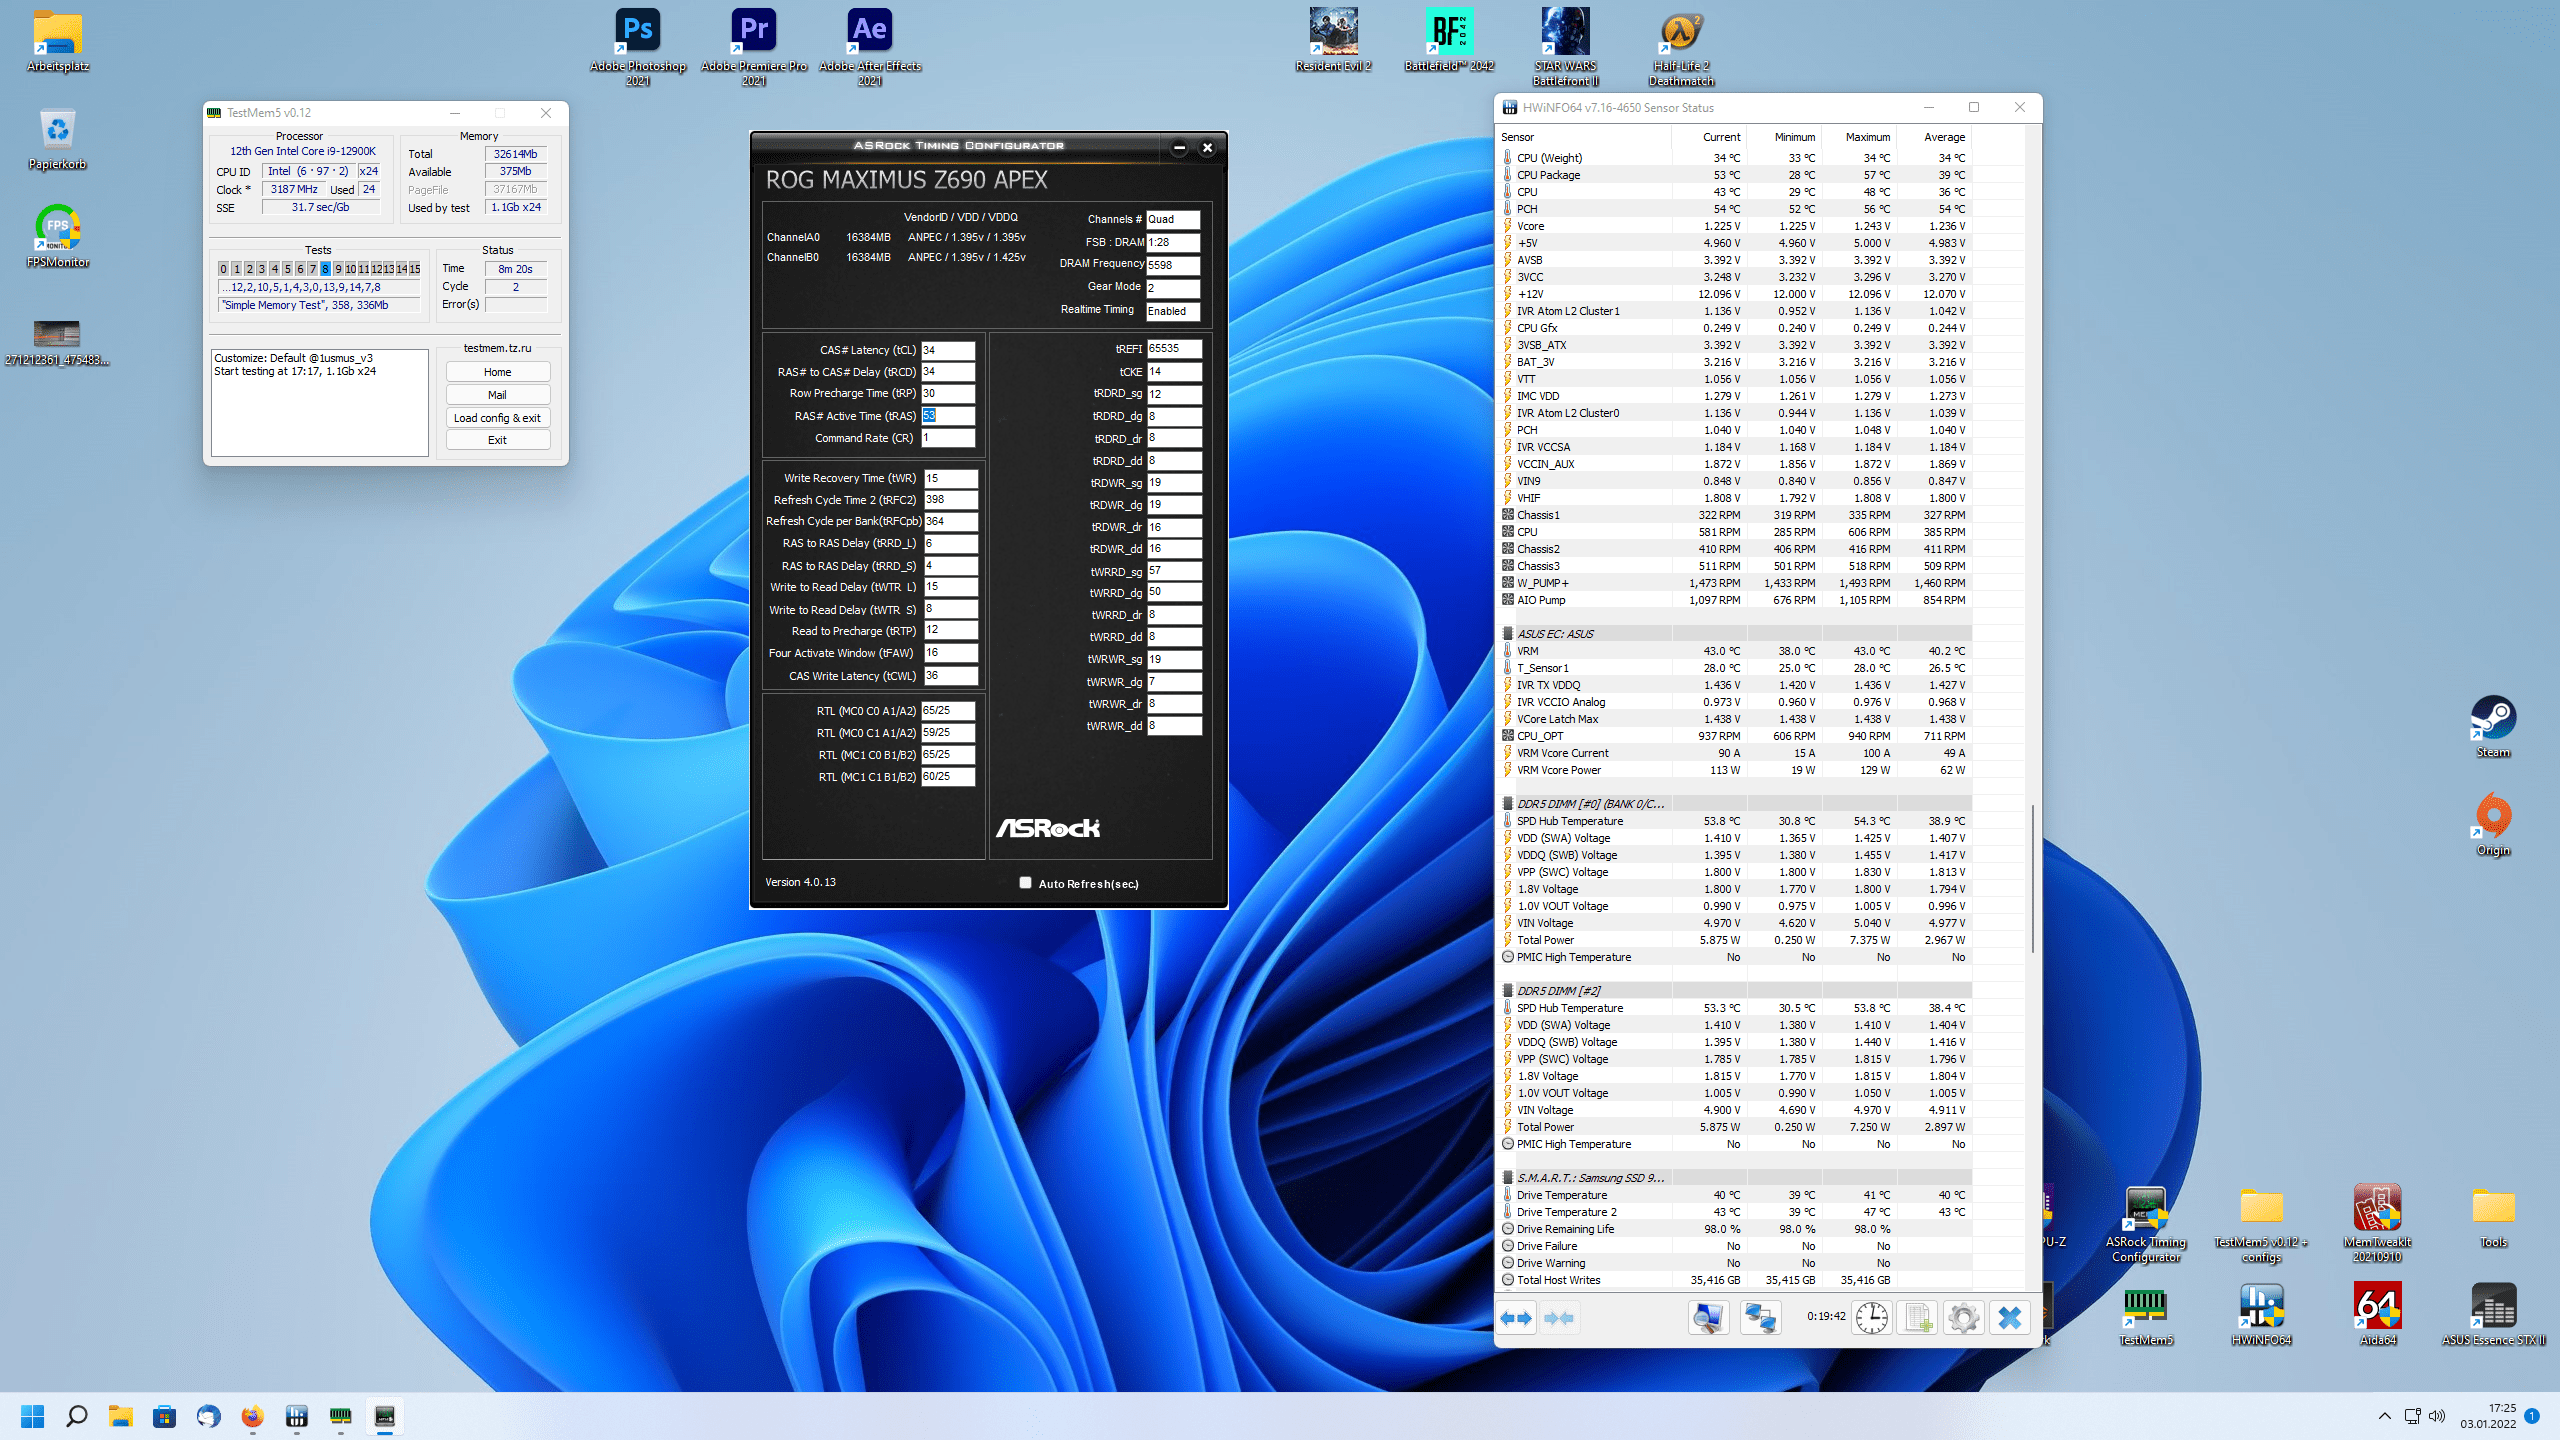Screen dimensions: 2560x1440
Task: Open HWiNFO sensor settings gear
Action: click(1963, 1318)
